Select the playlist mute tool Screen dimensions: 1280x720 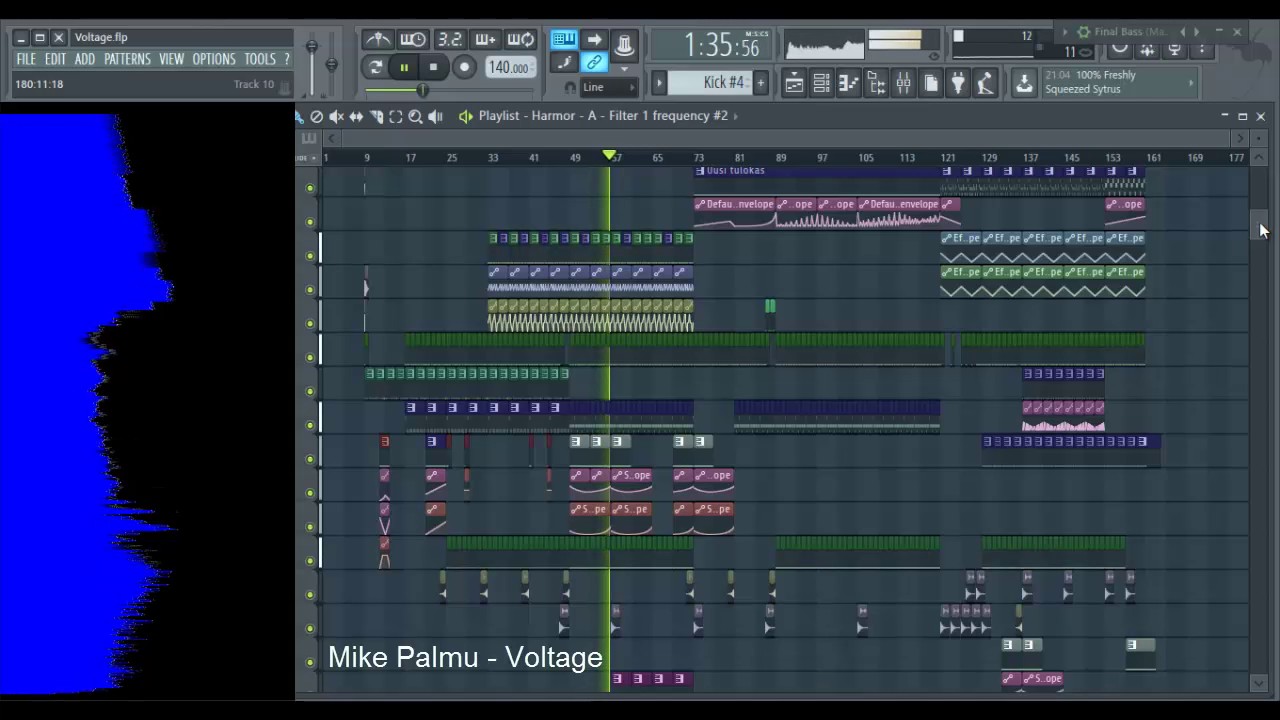[336, 117]
